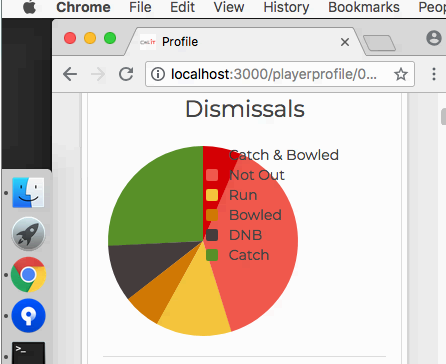This screenshot has width=446, height=364.
Task: Click the Dismissals chart heading
Action: point(245,109)
